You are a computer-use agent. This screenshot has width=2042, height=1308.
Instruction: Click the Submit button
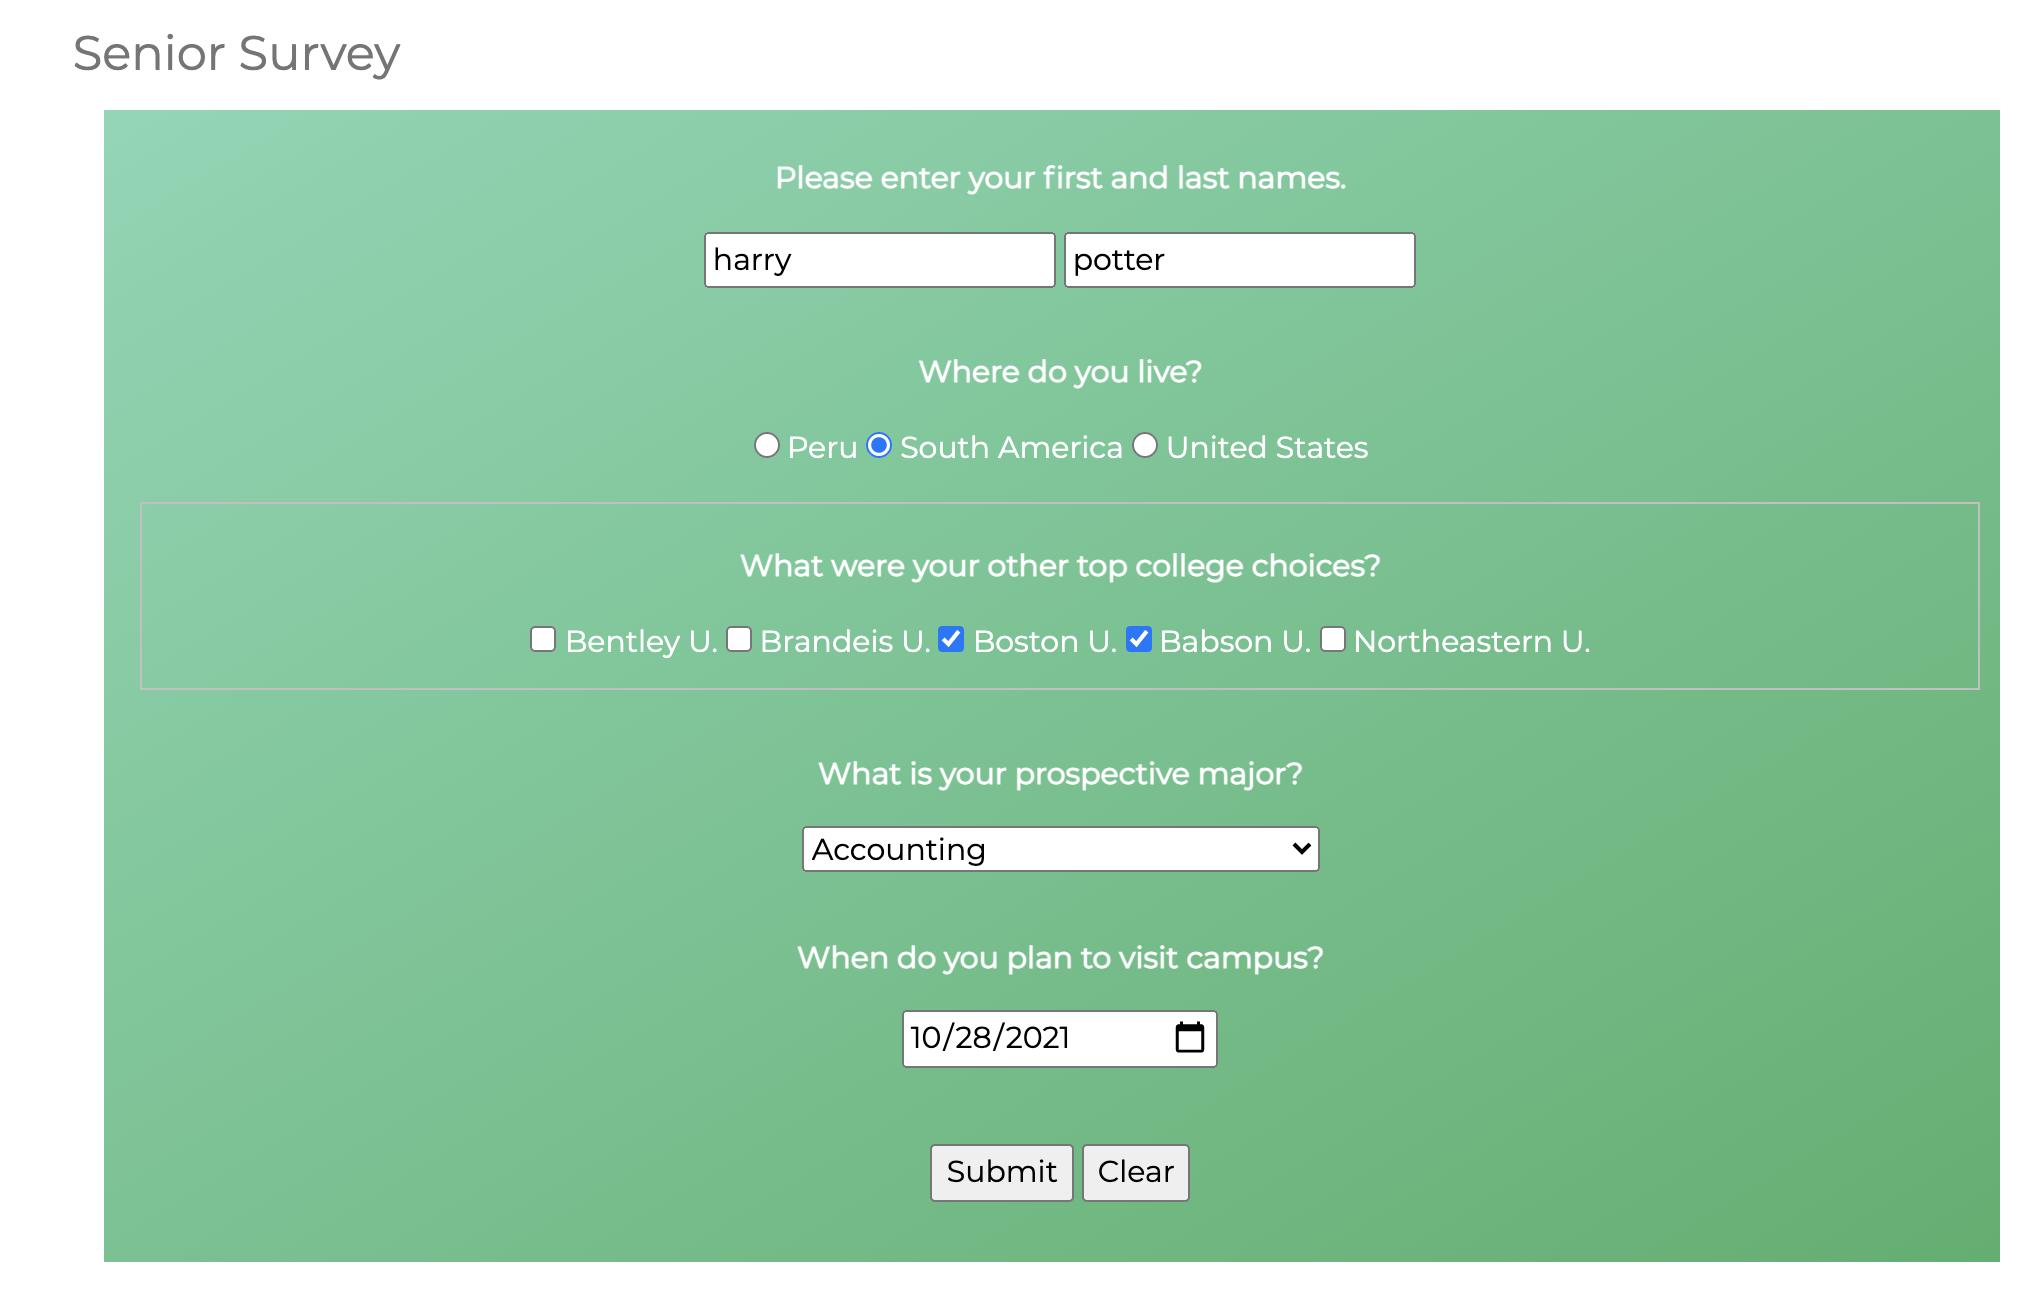click(1000, 1173)
